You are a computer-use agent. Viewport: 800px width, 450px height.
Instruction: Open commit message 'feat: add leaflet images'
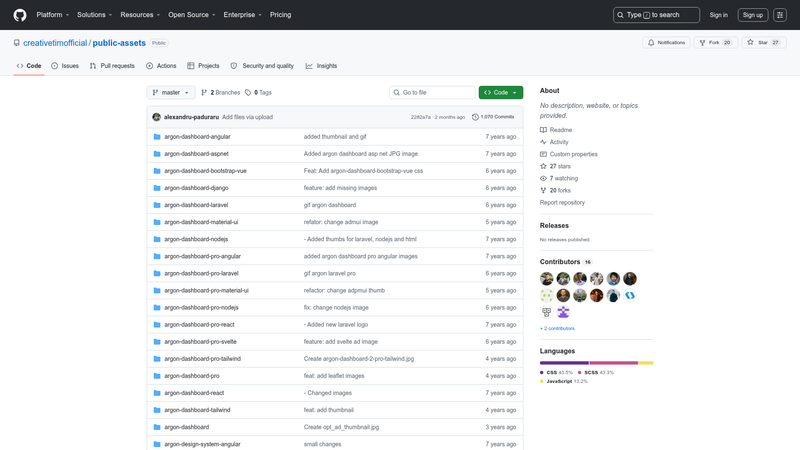tap(334, 376)
